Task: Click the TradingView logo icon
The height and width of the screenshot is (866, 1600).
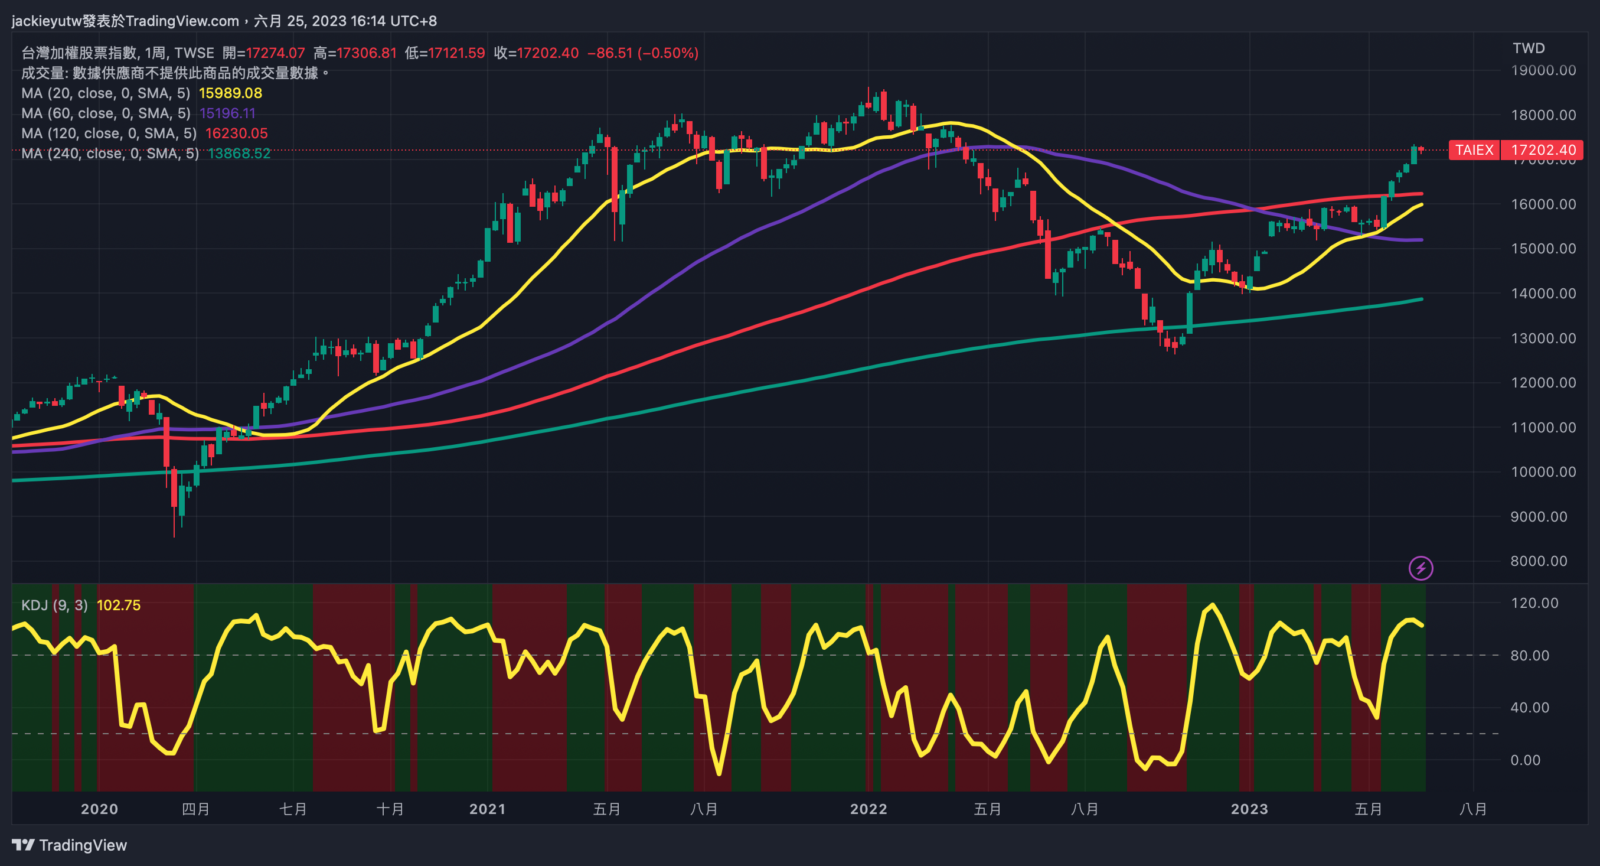Action: point(23,845)
